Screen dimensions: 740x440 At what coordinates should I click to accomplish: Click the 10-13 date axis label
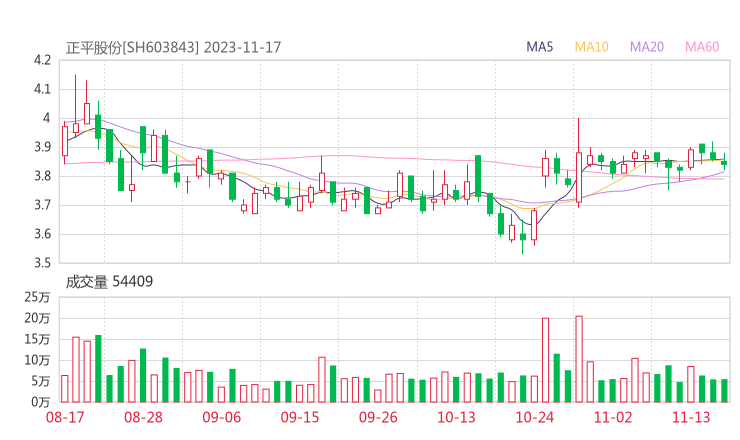(456, 417)
